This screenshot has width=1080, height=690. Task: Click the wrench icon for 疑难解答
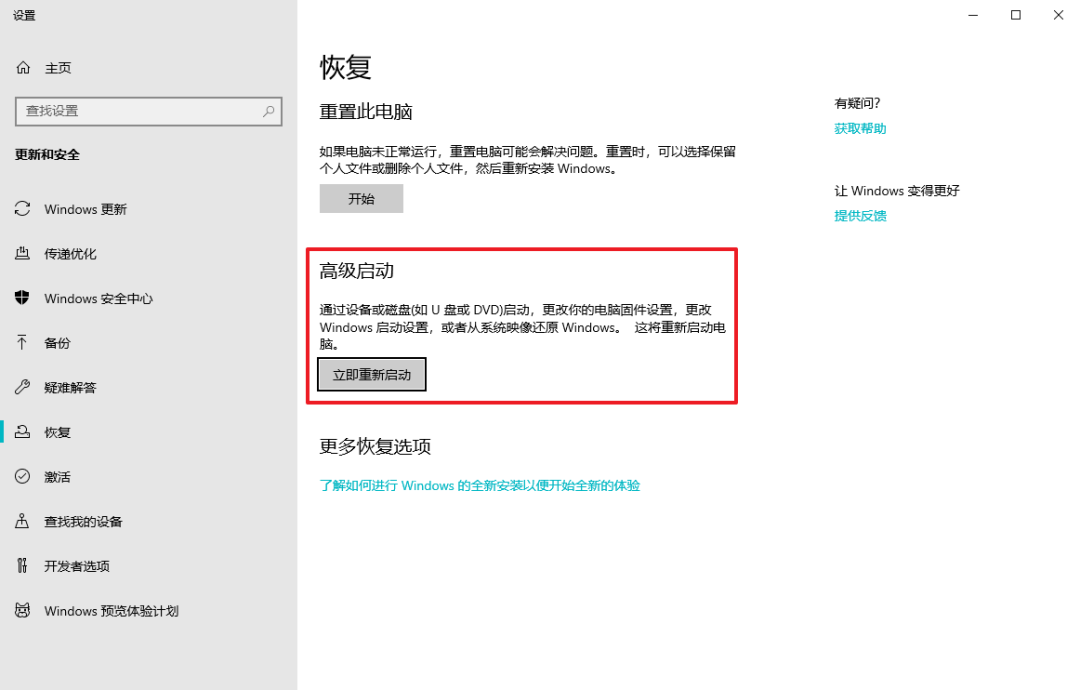pyautogui.click(x=23, y=387)
